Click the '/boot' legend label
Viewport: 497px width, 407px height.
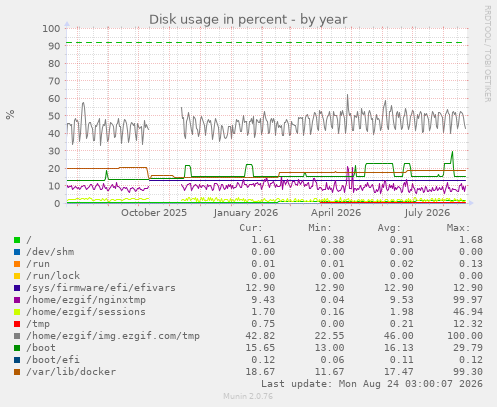(41, 348)
